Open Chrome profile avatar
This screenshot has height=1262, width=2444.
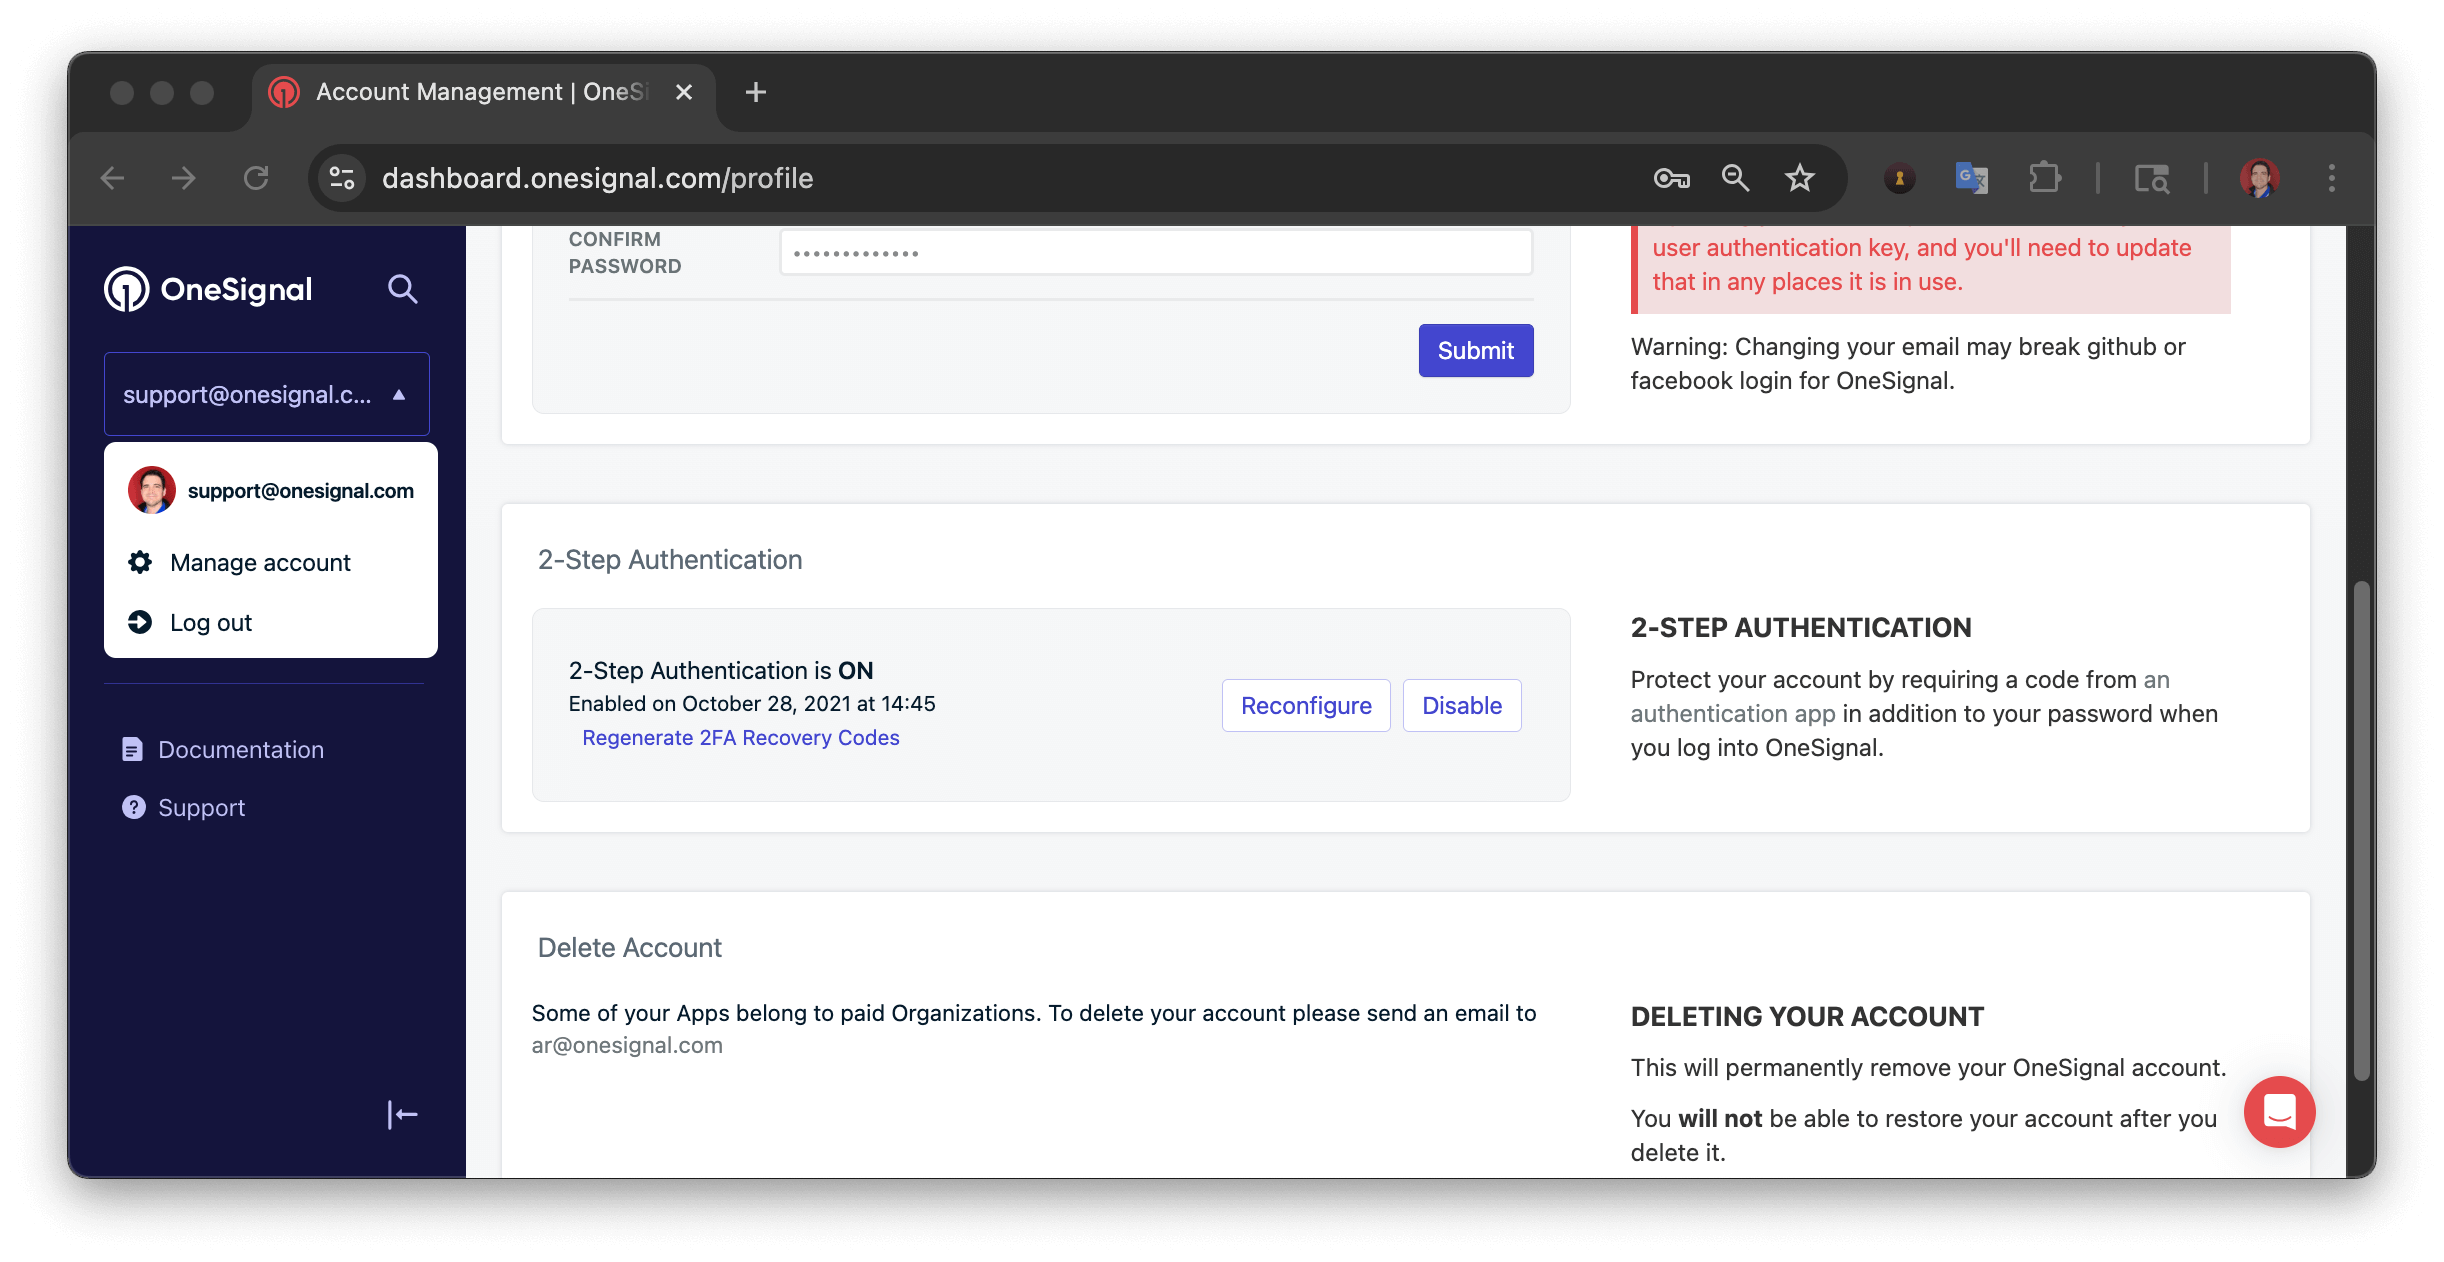[2259, 178]
